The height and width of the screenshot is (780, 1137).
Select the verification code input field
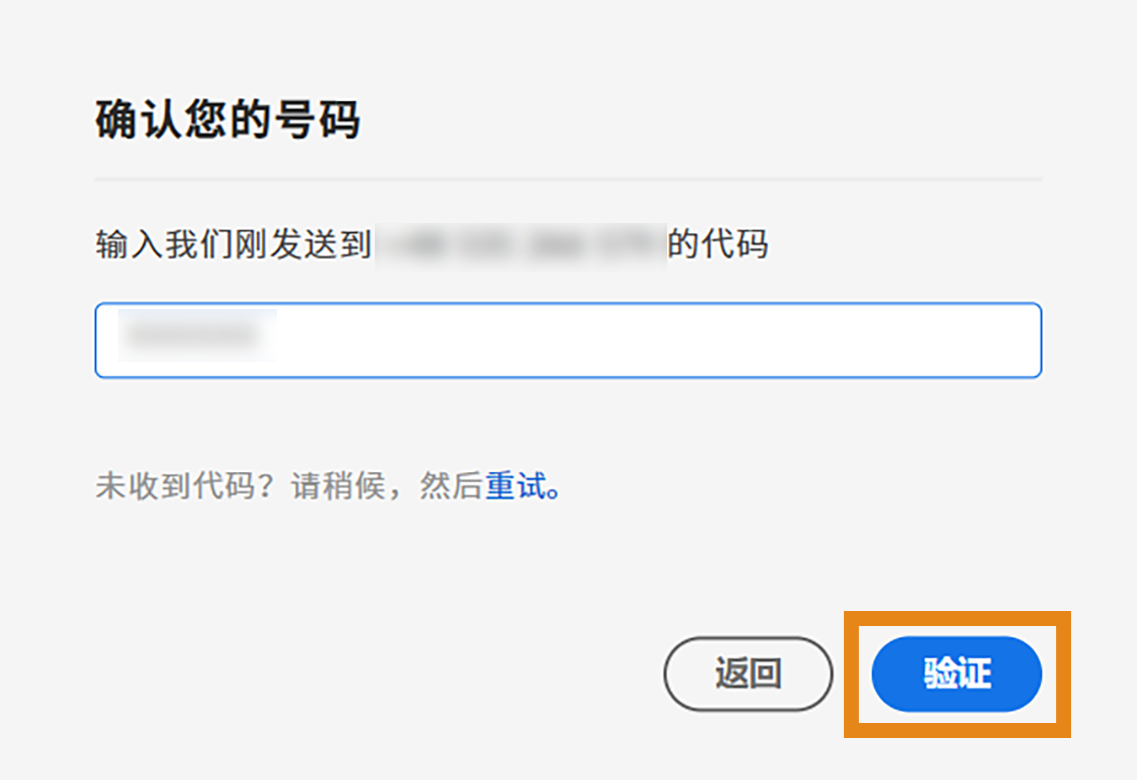(568, 340)
